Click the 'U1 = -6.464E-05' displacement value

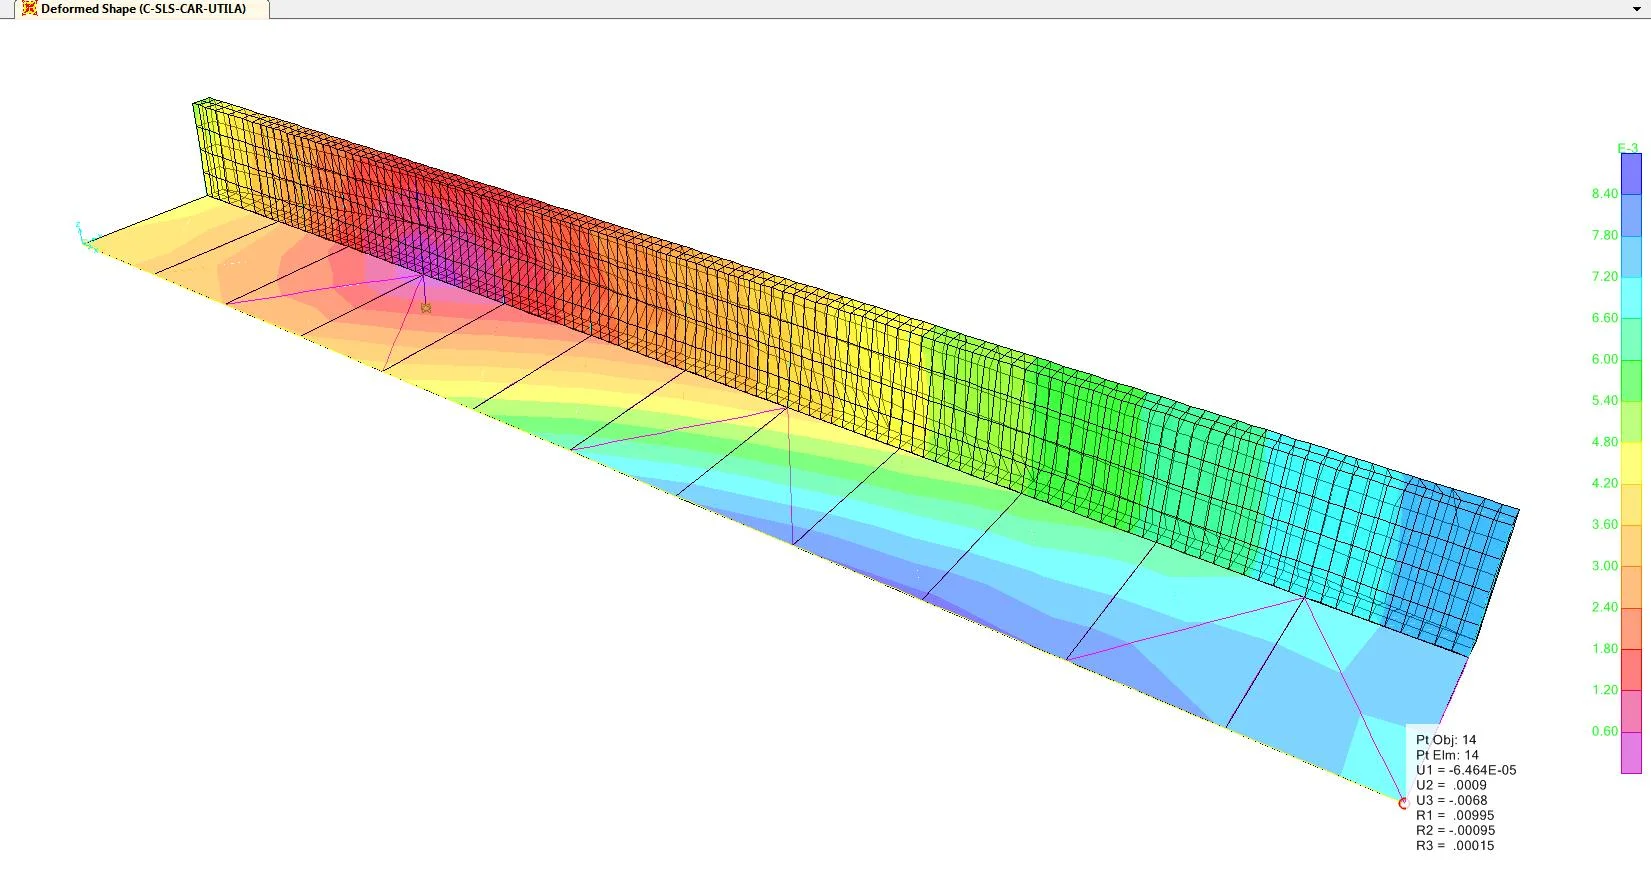(x=1466, y=770)
